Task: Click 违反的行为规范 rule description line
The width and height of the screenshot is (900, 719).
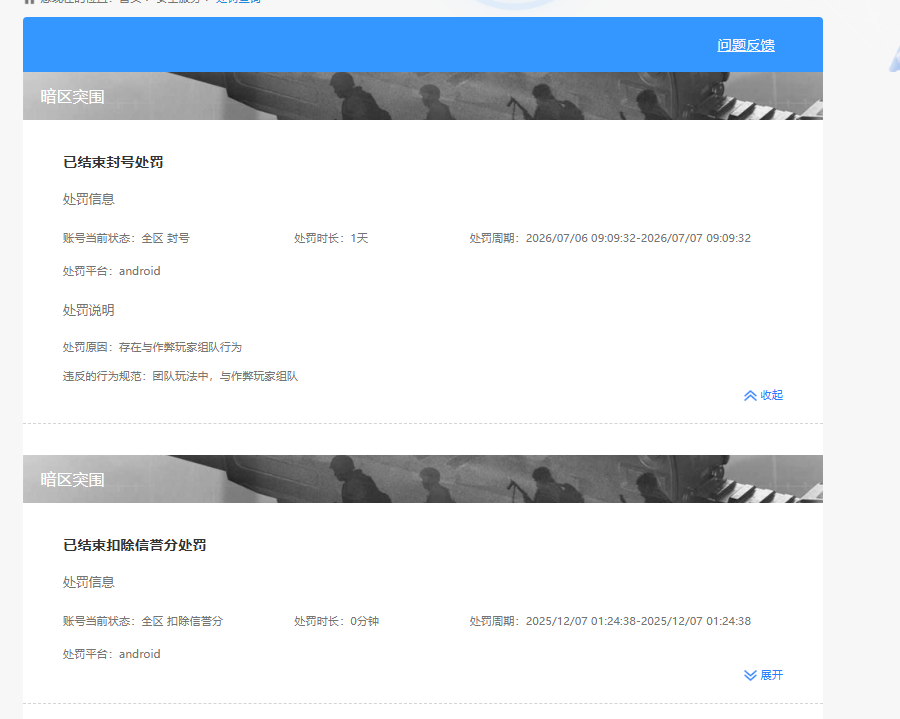Action: coord(180,376)
